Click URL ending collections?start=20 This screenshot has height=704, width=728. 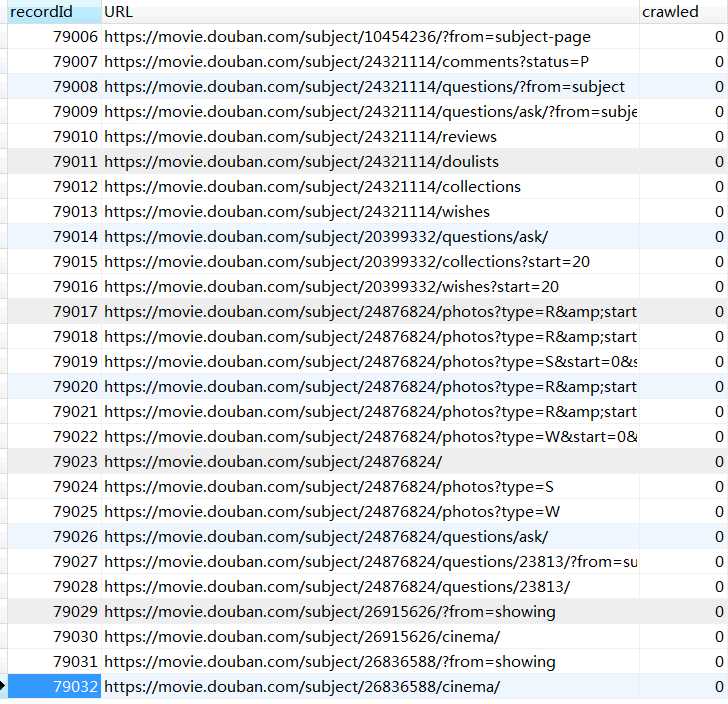point(347,261)
